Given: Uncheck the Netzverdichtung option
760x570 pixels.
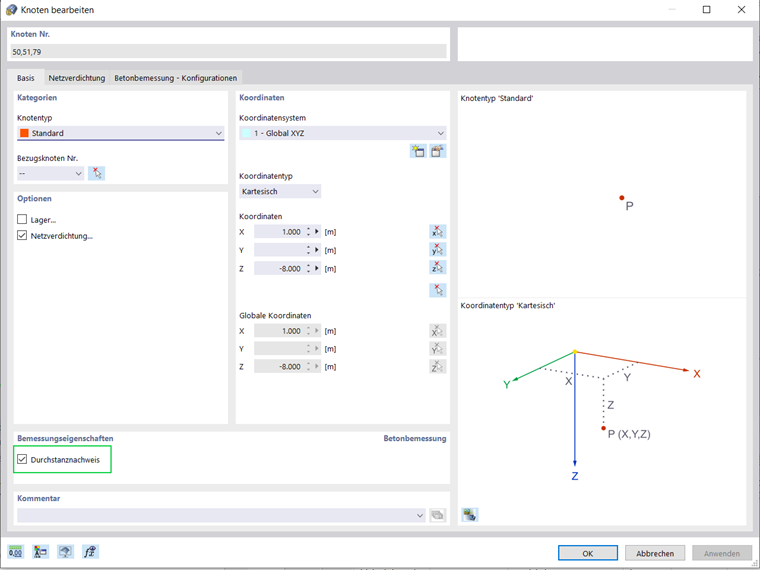Looking at the screenshot, I should coord(22,236).
